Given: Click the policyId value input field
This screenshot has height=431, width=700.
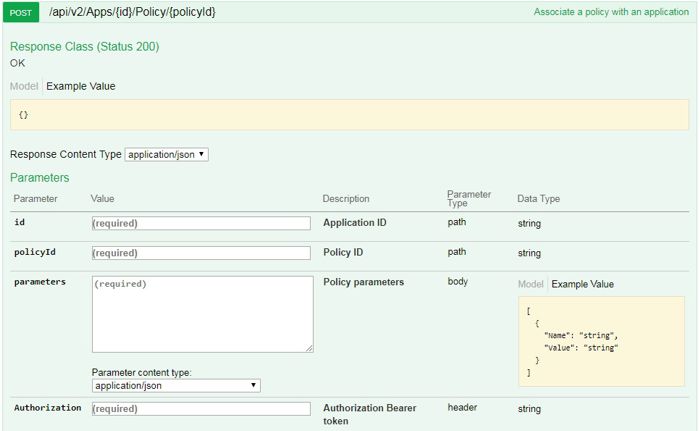Looking at the screenshot, I should point(201,253).
